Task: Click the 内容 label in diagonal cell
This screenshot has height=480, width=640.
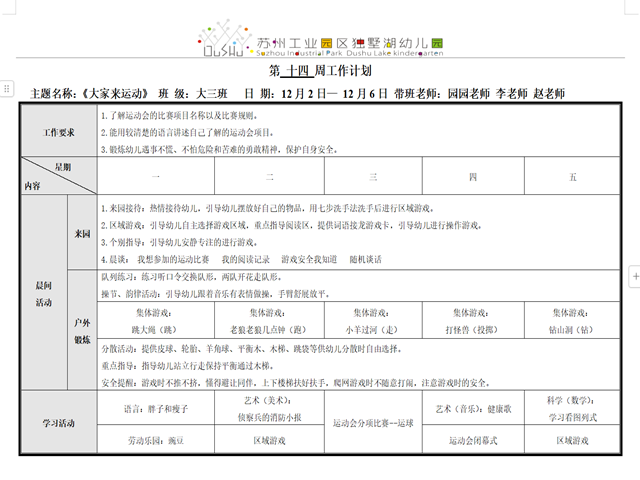Action: [32, 186]
